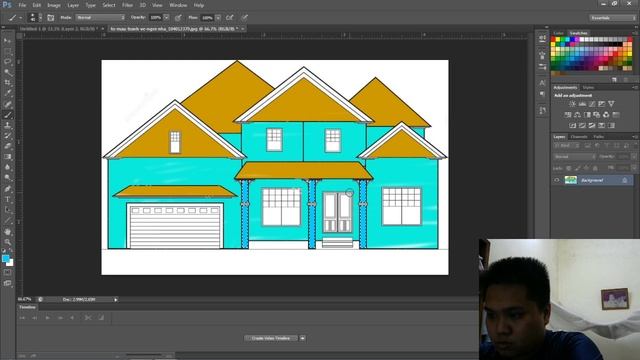Click the foreground color swatch
The image size is (640, 360).
tap(5, 258)
